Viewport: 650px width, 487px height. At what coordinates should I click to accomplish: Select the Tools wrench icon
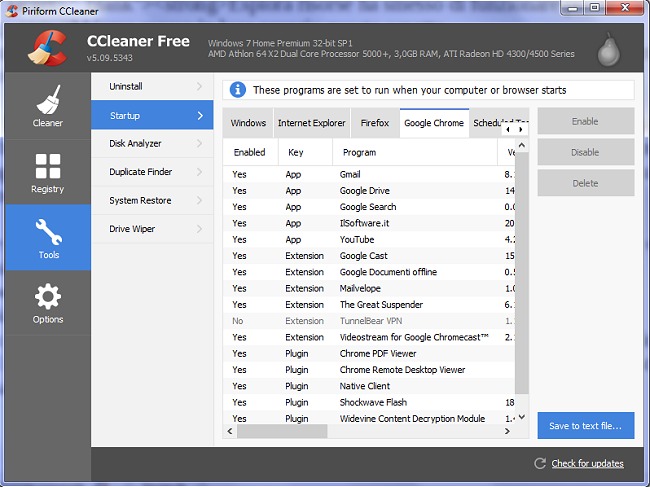(x=49, y=232)
